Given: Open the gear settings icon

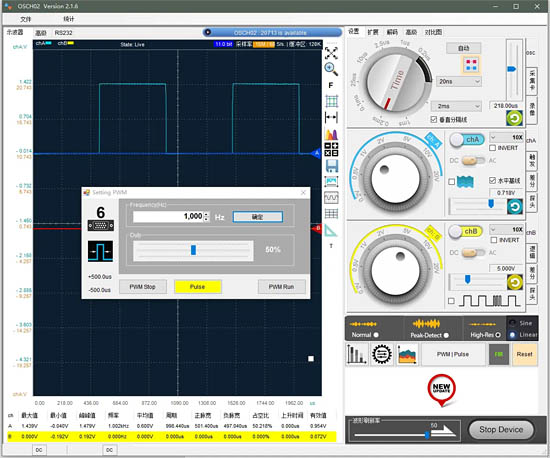Looking at the screenshot, I should coord(382,354).
